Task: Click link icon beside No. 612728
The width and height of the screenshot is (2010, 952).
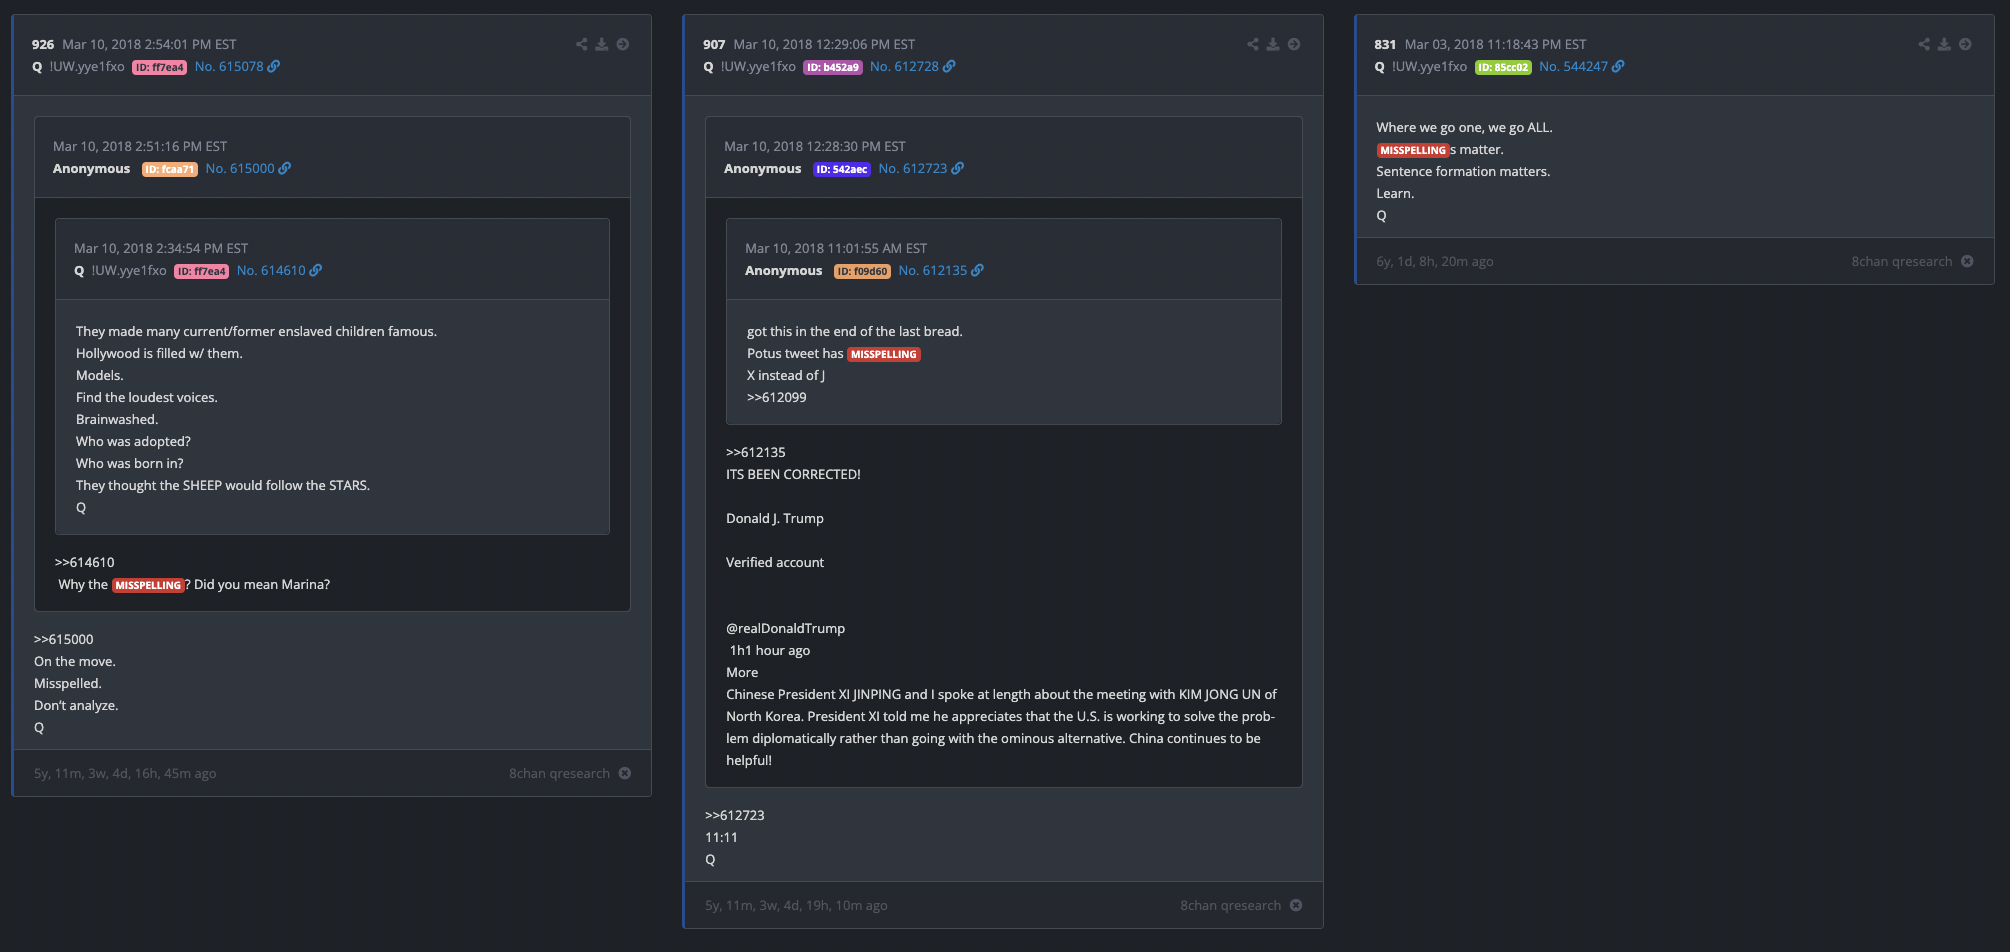Action: pyautogui.click(x=949, y=66)
